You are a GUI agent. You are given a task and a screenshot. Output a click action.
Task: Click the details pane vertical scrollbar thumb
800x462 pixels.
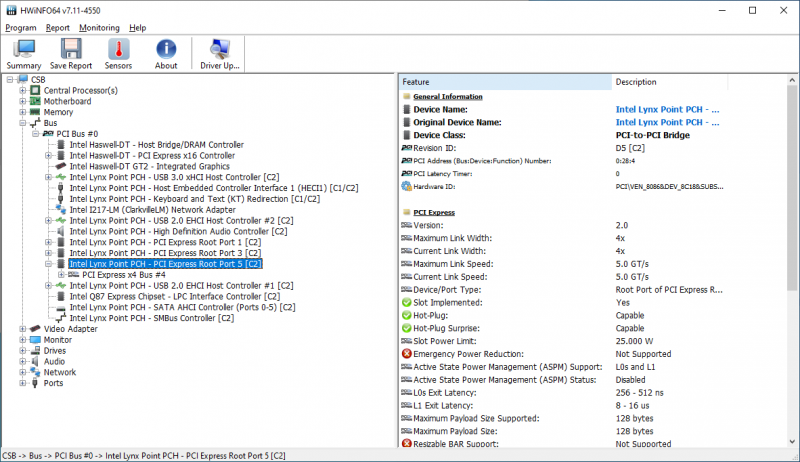tap(792, 189)
